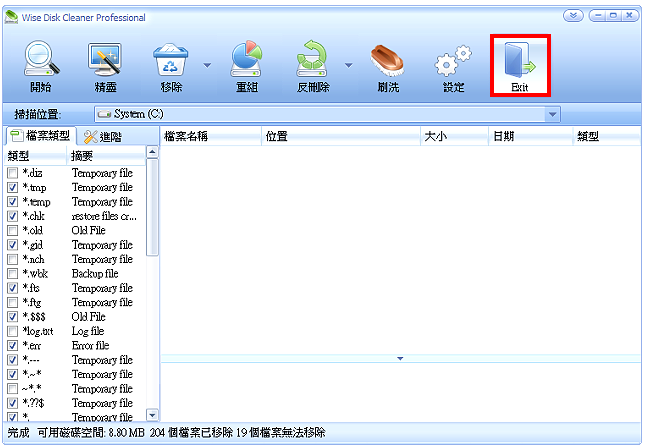Click status text 204 個檔案已移除
The height and width of the screenshot is (446, 655).
click(191, 432)
